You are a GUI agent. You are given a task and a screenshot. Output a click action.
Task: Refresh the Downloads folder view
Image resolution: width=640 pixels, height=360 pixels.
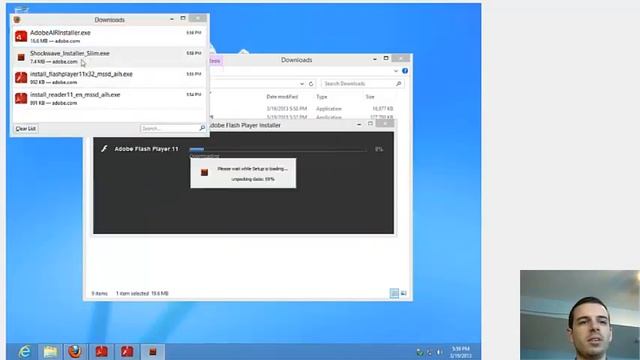point(311,84)
